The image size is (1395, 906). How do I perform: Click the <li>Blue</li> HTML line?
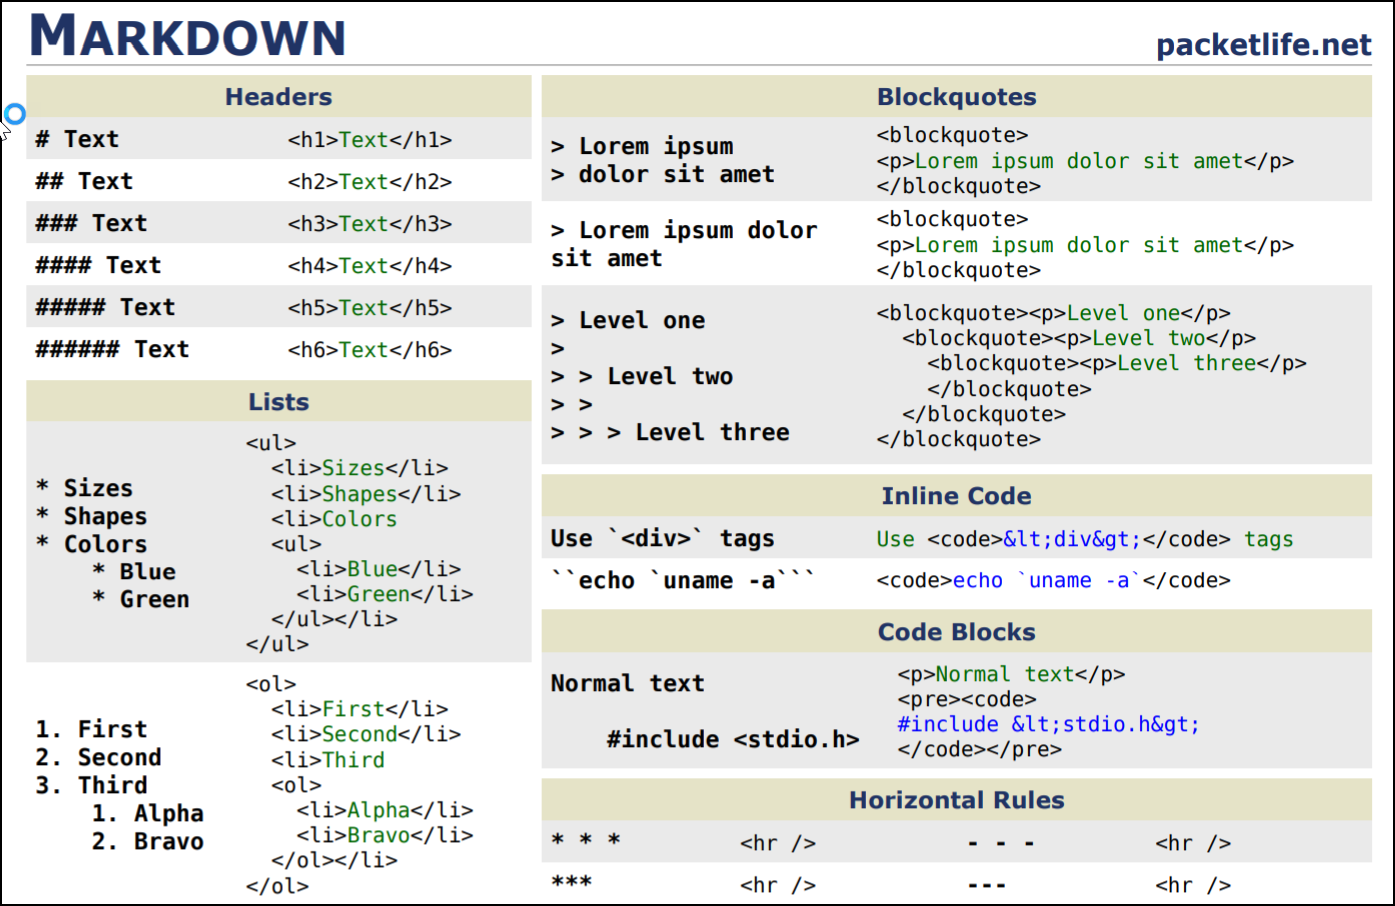pos(378,569)
